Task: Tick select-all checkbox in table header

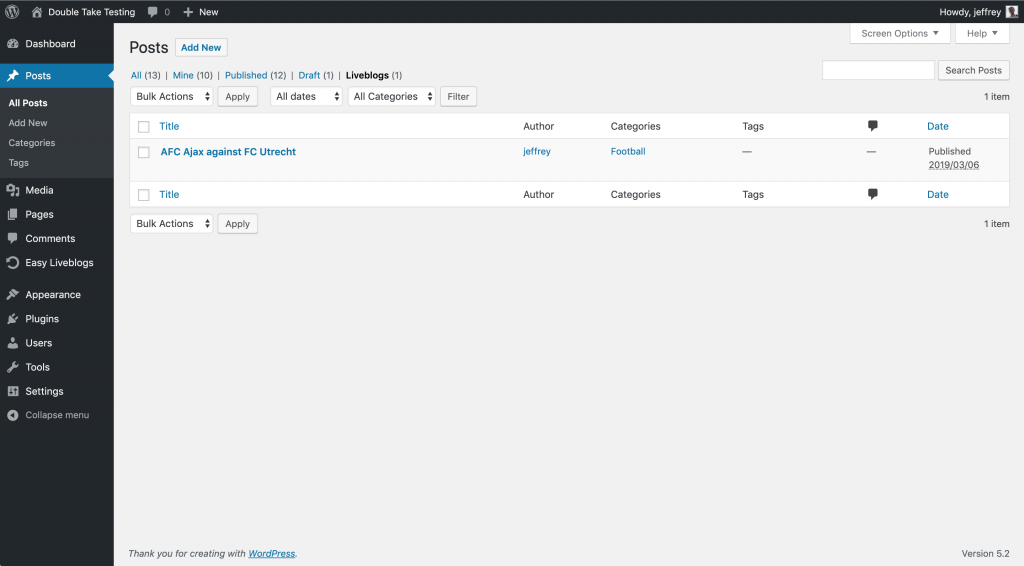Action: click(144, 127)
